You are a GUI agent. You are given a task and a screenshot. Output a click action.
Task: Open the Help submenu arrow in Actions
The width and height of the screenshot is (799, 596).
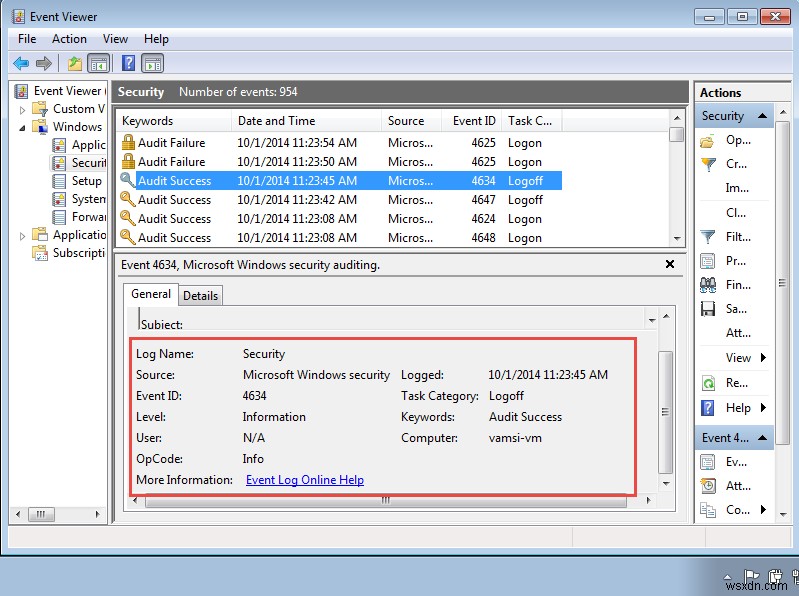click(763, 408)
